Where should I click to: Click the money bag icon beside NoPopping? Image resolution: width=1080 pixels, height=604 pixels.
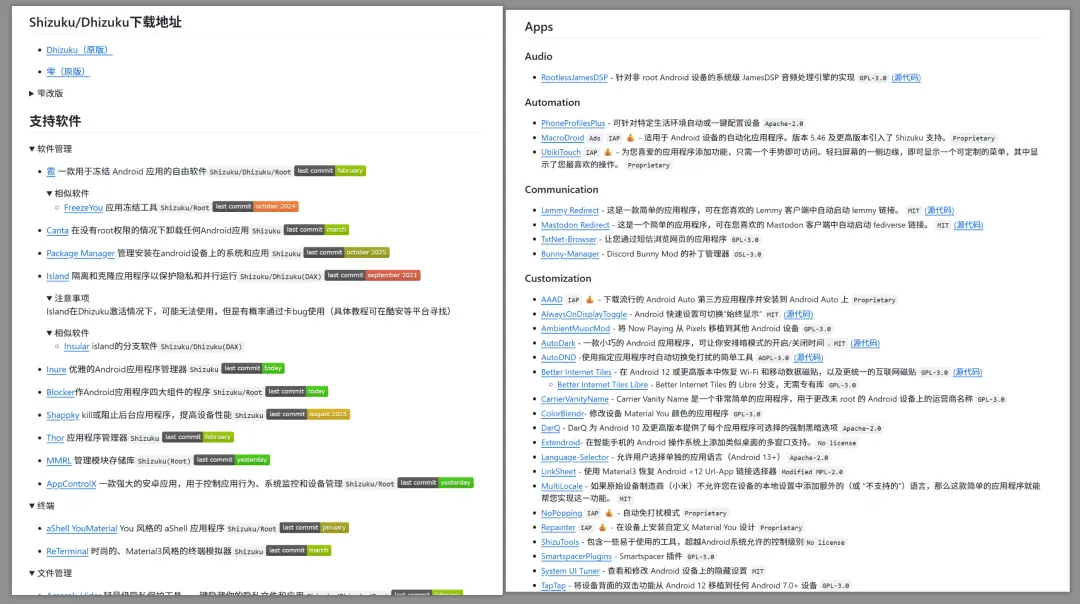(608, 513)
